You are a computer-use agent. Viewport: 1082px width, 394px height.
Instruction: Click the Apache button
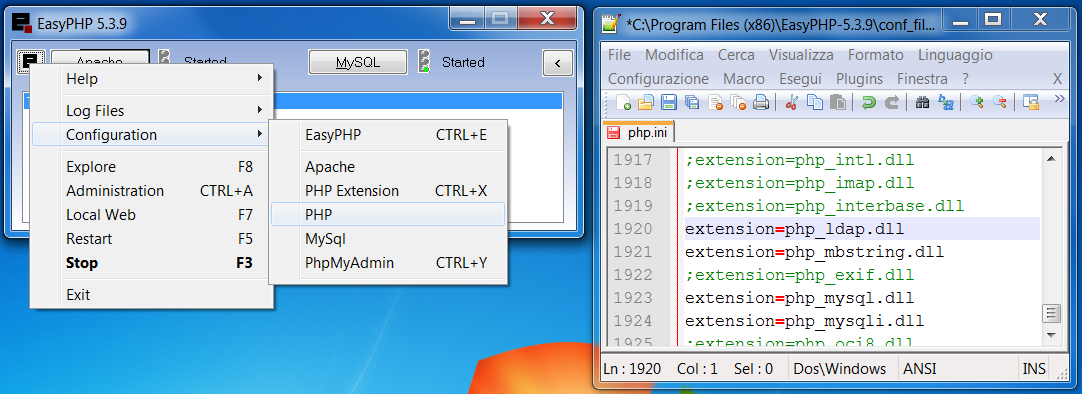[100, 56]
